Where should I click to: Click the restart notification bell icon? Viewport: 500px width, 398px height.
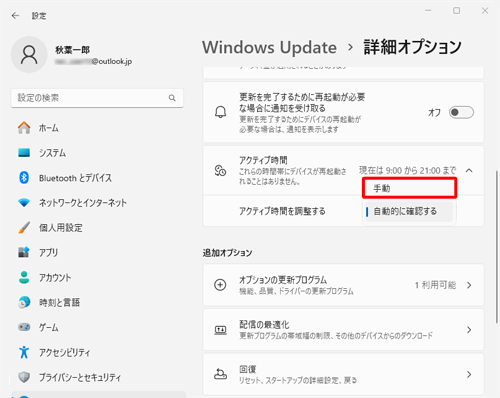(220, 112)
